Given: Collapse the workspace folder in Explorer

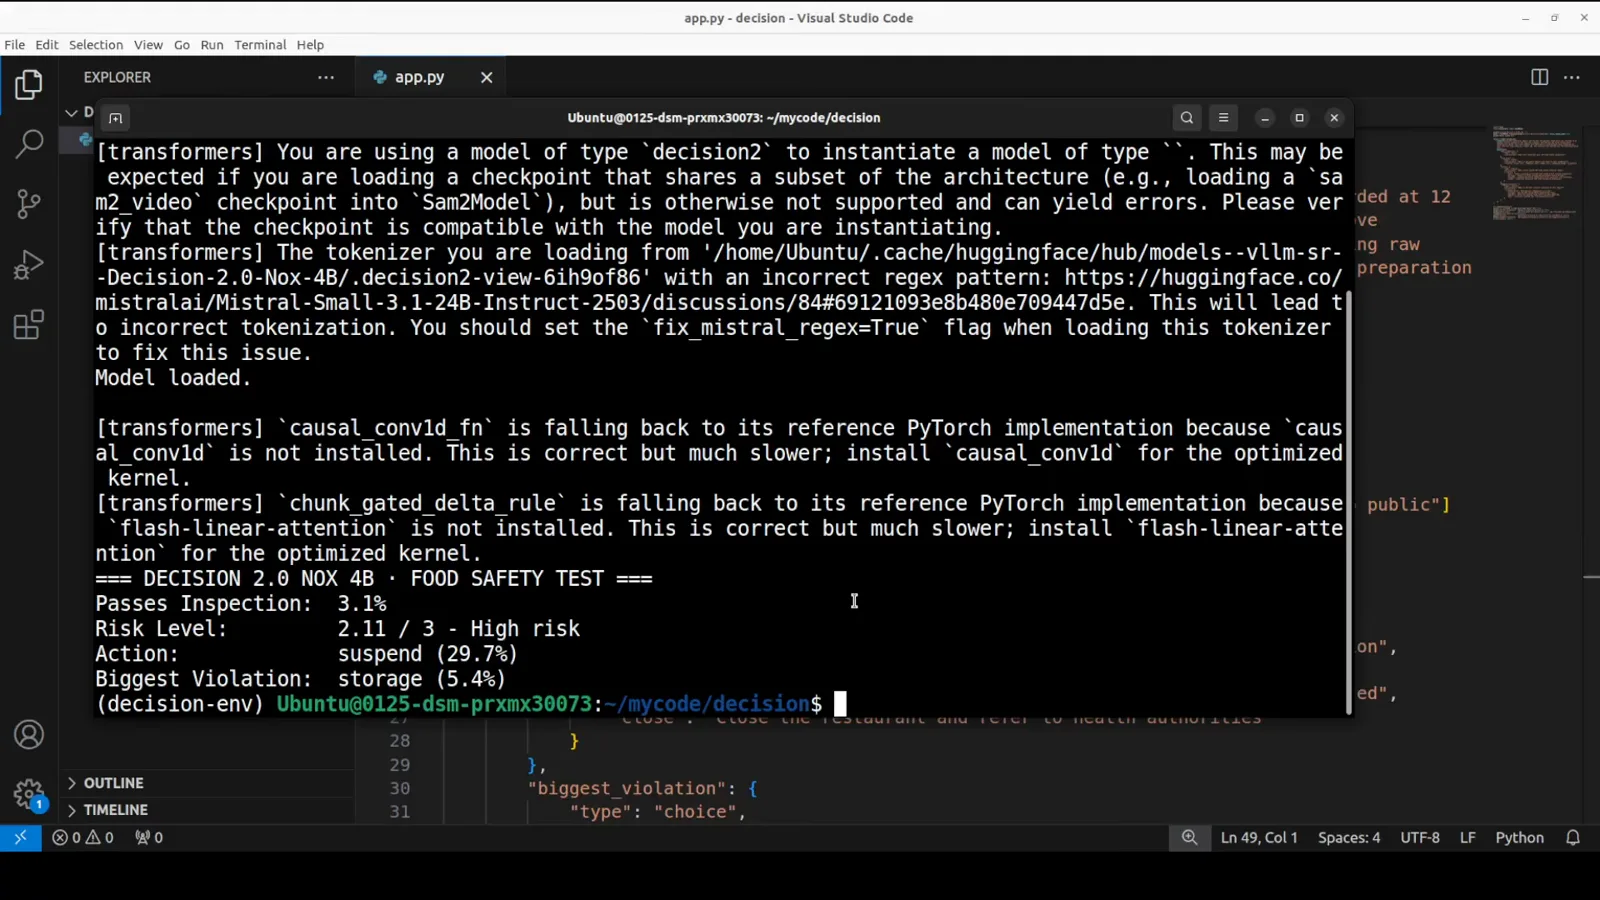Looking at the screenshot, I should 72,112.
